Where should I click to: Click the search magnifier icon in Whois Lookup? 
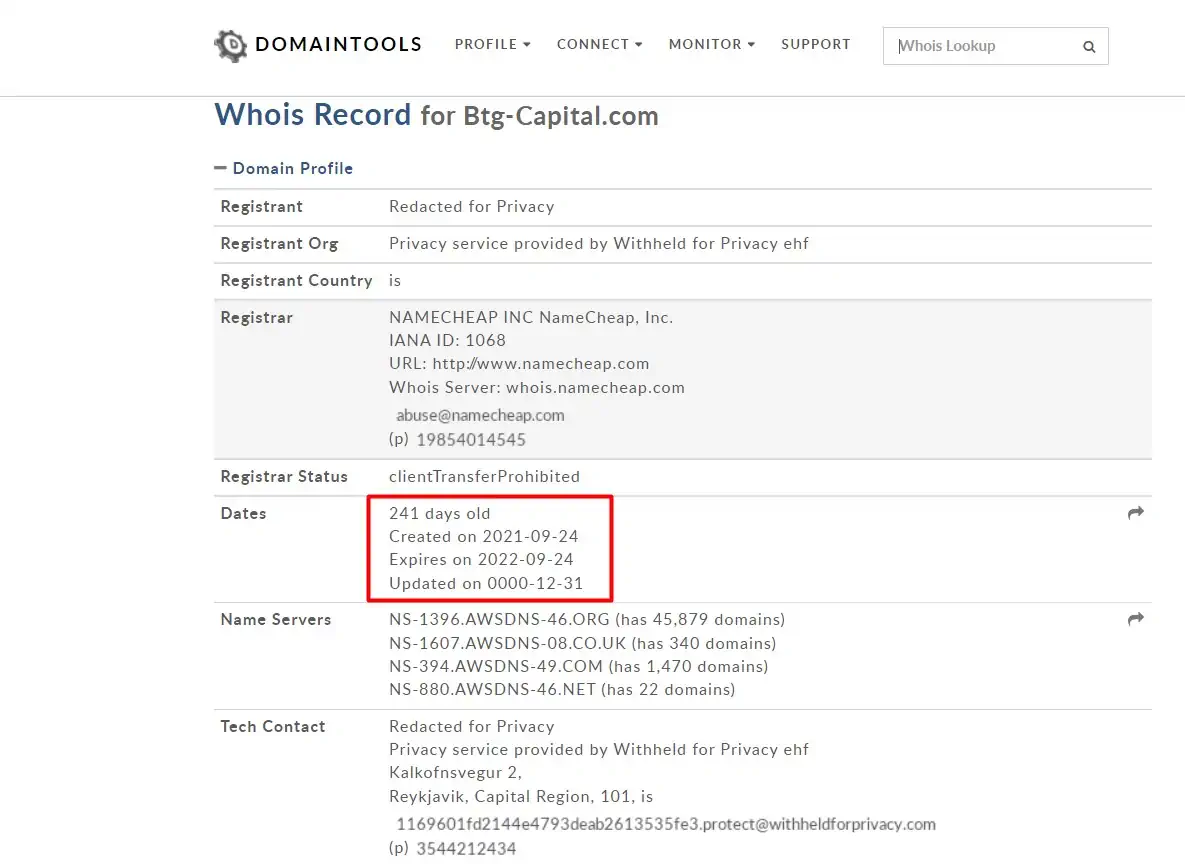coord(1089,47)
